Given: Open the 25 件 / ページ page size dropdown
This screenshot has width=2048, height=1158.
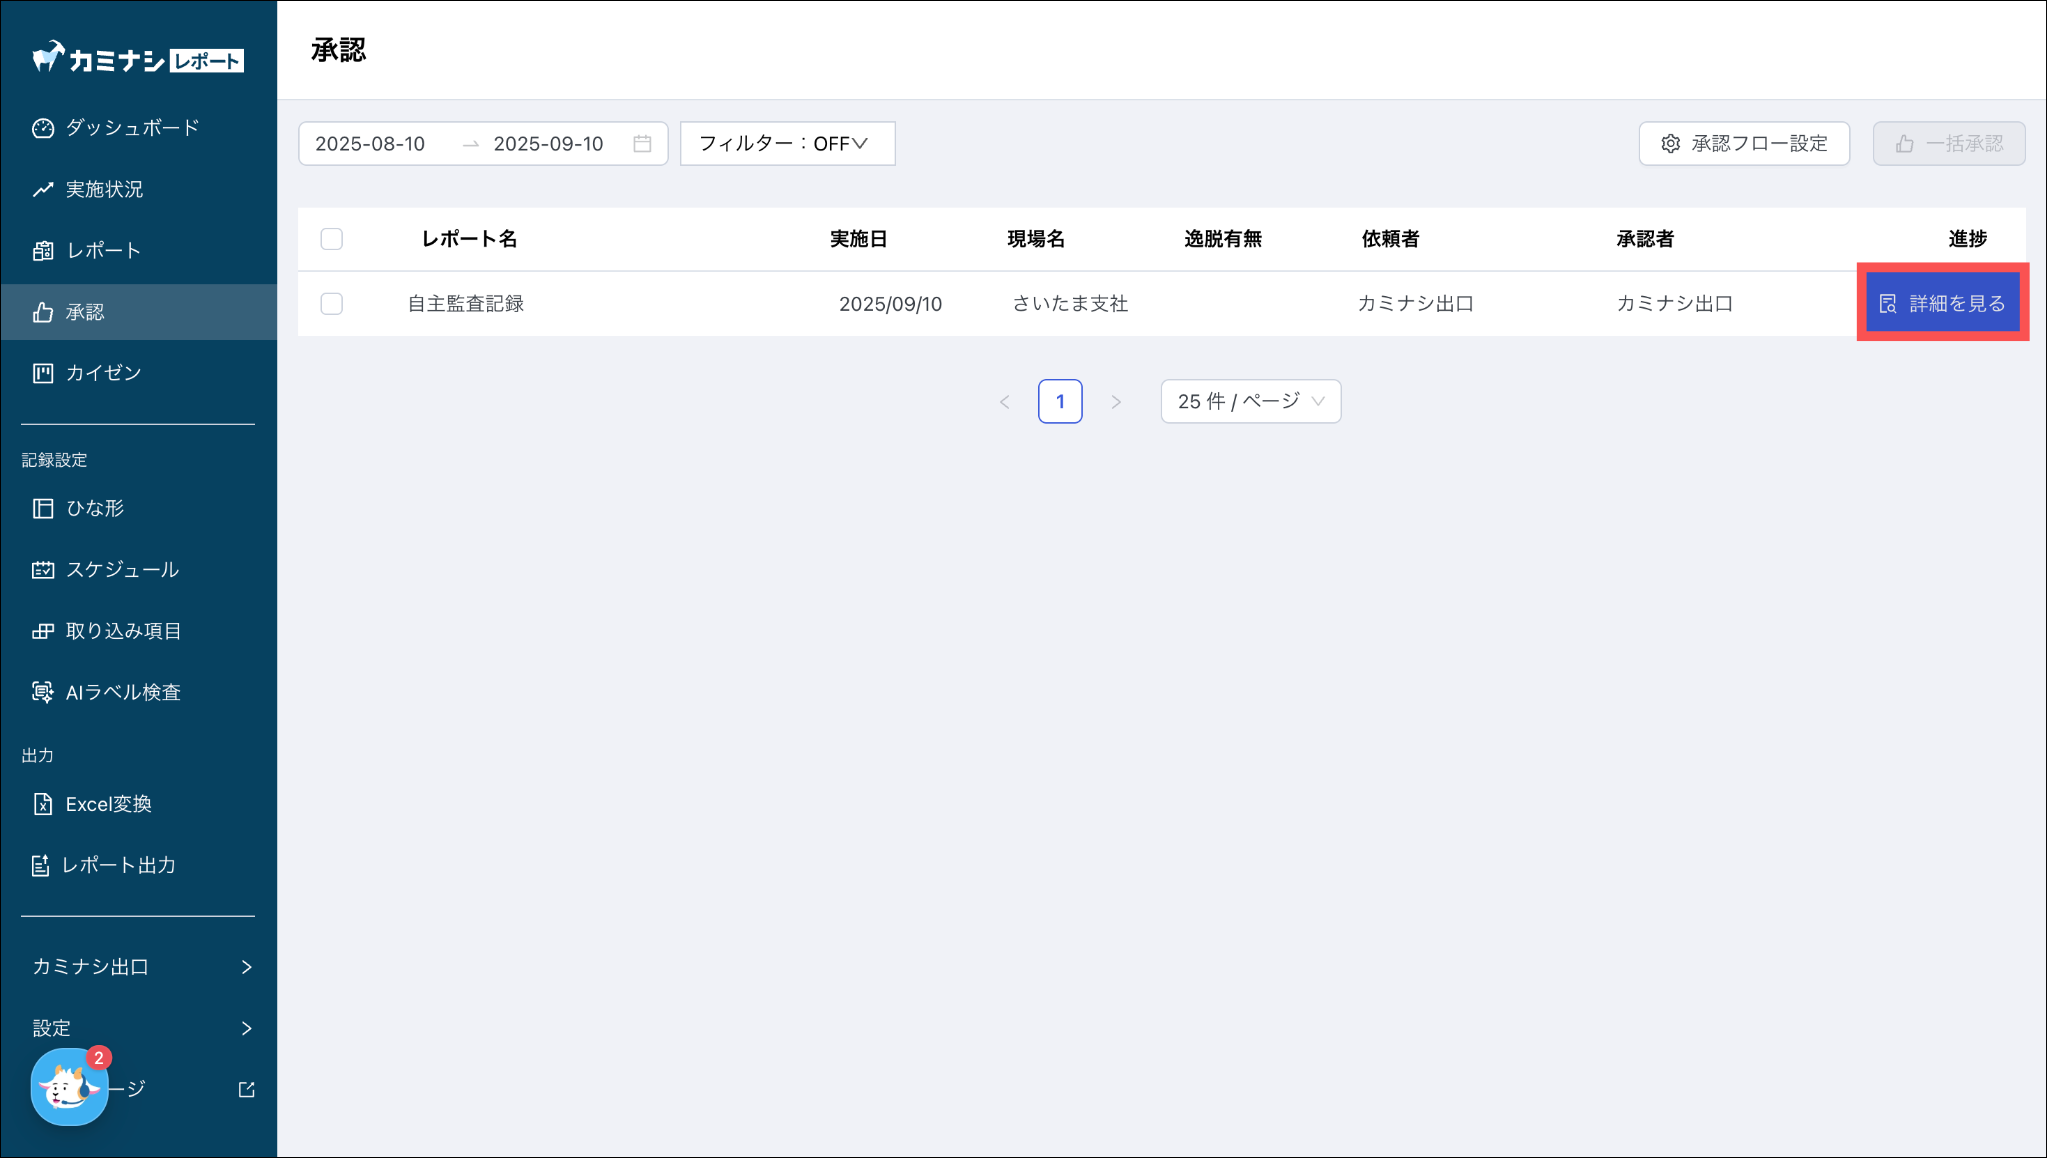Looking at the screenshot, I should (1250, 401).
